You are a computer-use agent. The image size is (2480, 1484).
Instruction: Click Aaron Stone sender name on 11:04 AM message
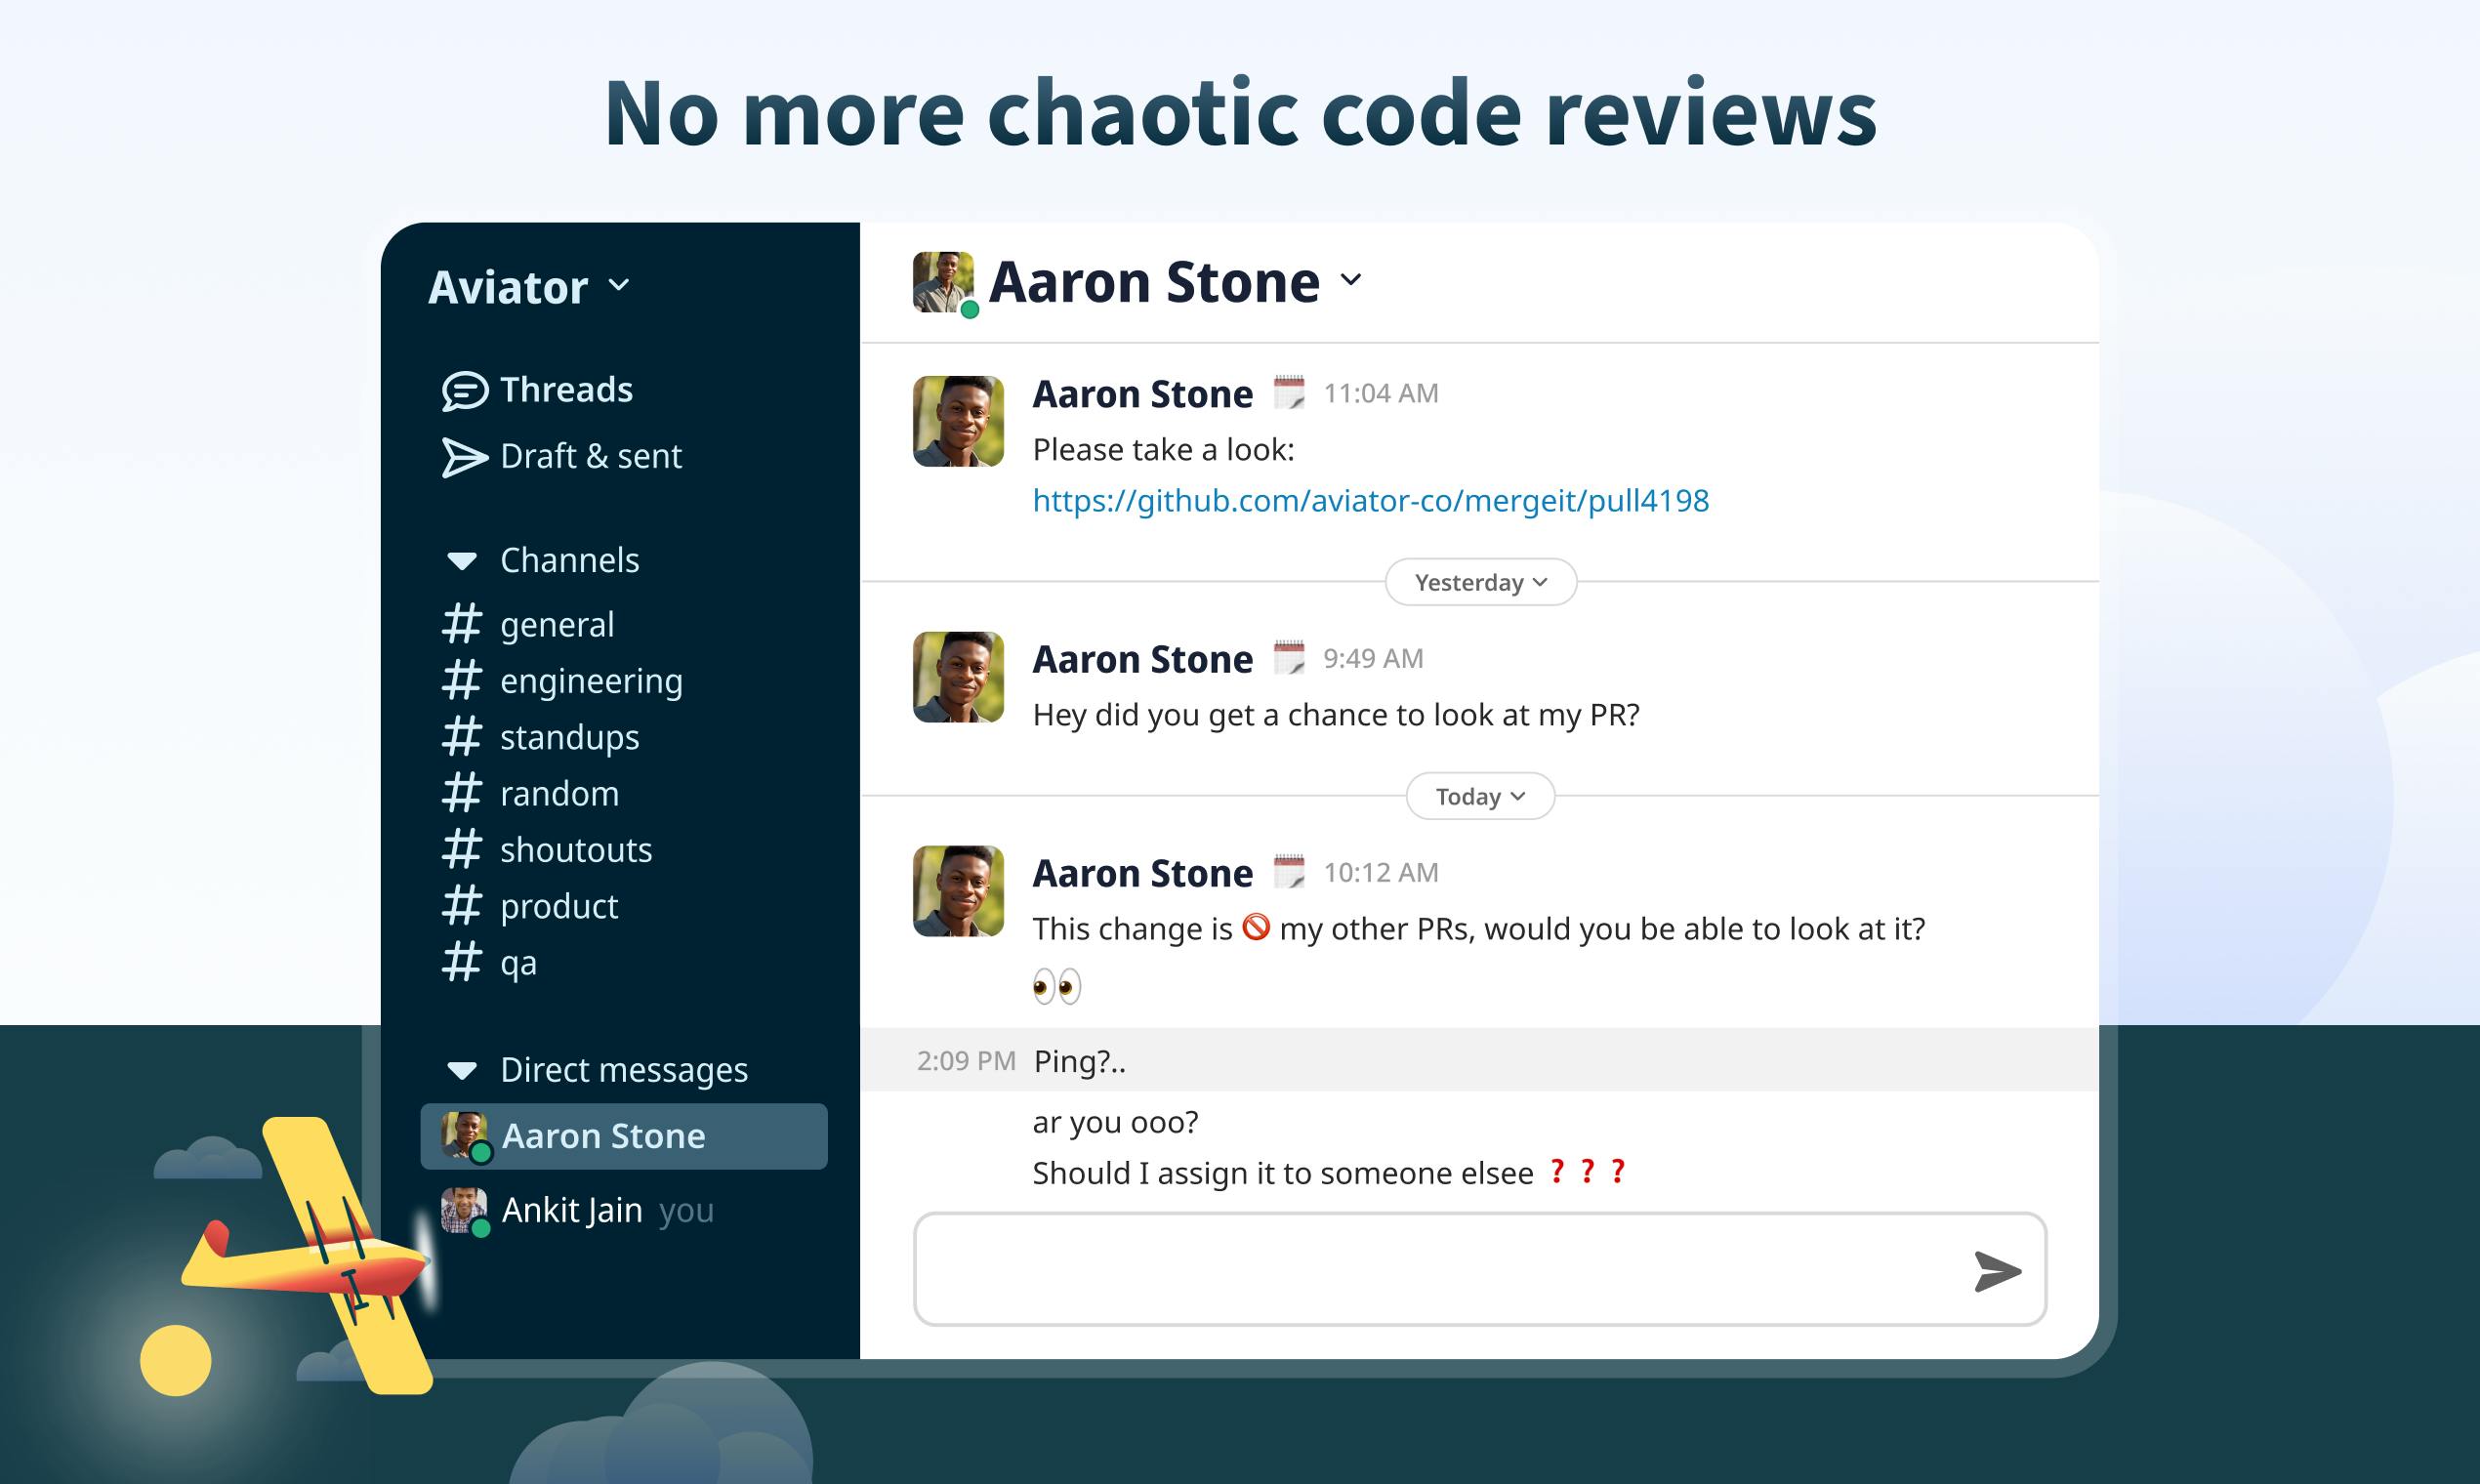tap(1143, 394)
